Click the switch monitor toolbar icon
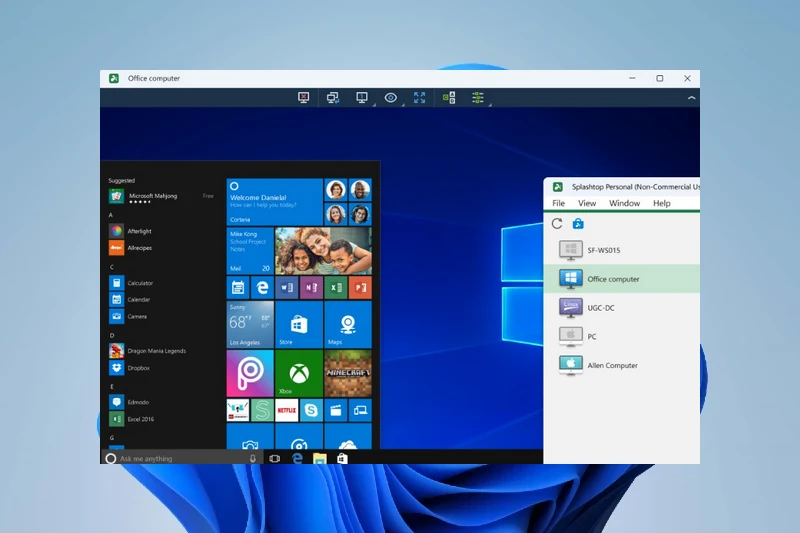800x533 pixels. coord(333,97)
